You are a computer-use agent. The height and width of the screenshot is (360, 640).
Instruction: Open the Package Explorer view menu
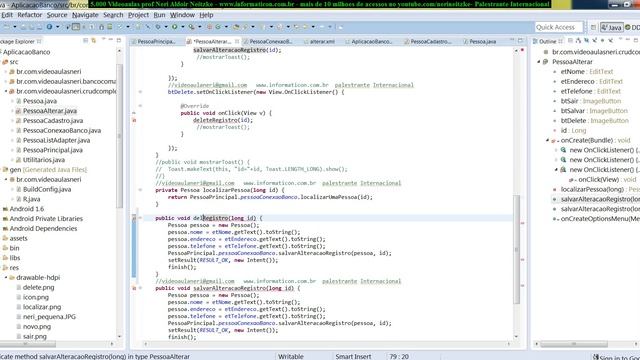coord(103,39)
